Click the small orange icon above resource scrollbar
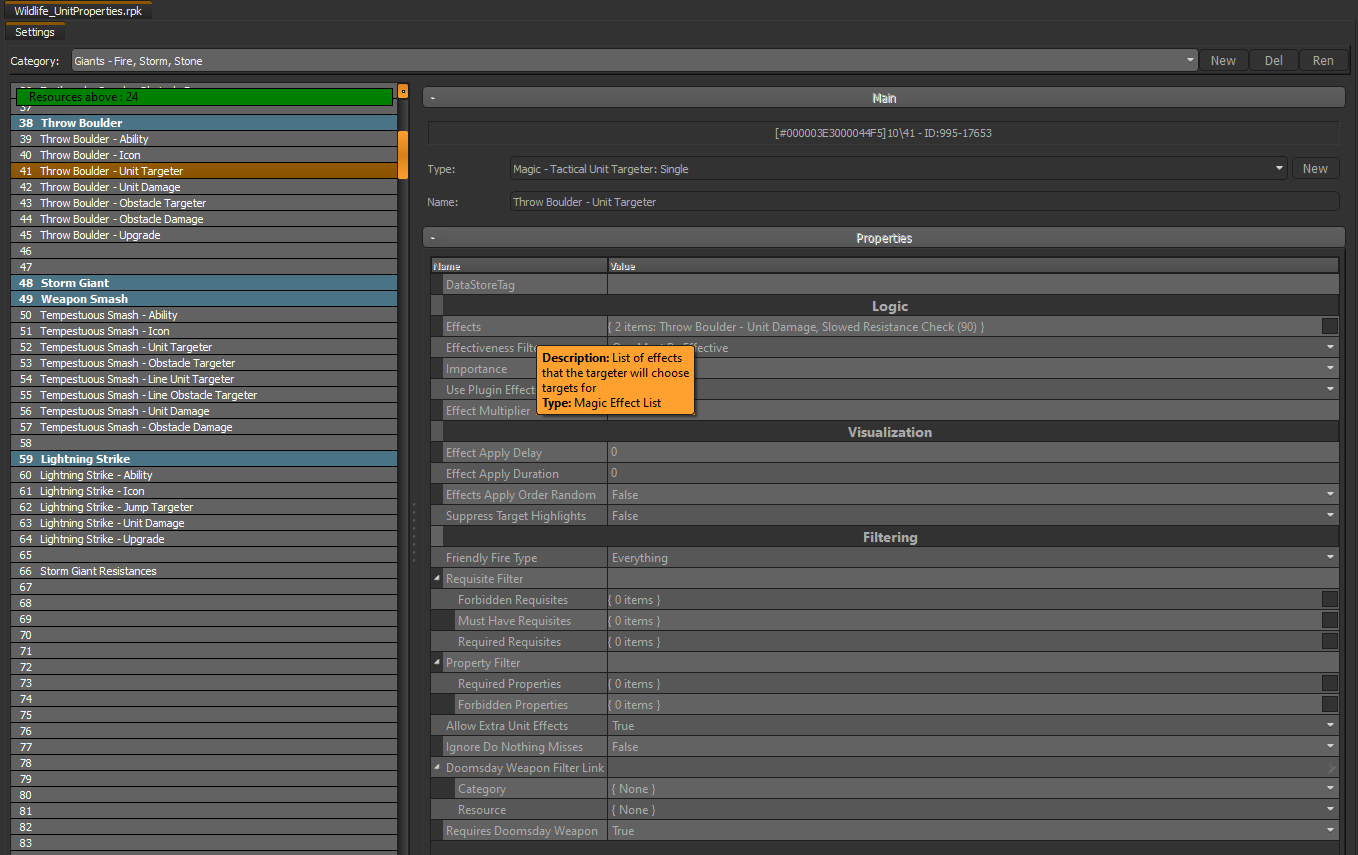This screenshot has width=1358, height=855. point(403,91)
